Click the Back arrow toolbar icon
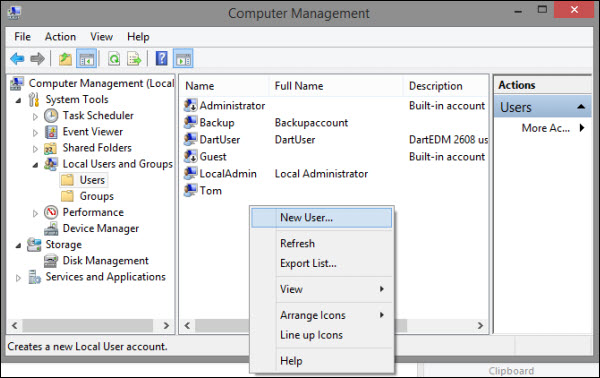 point(17,59)
